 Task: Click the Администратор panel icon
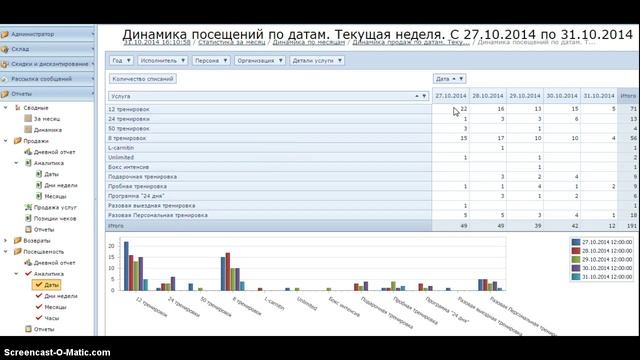(x=4, y=34)
